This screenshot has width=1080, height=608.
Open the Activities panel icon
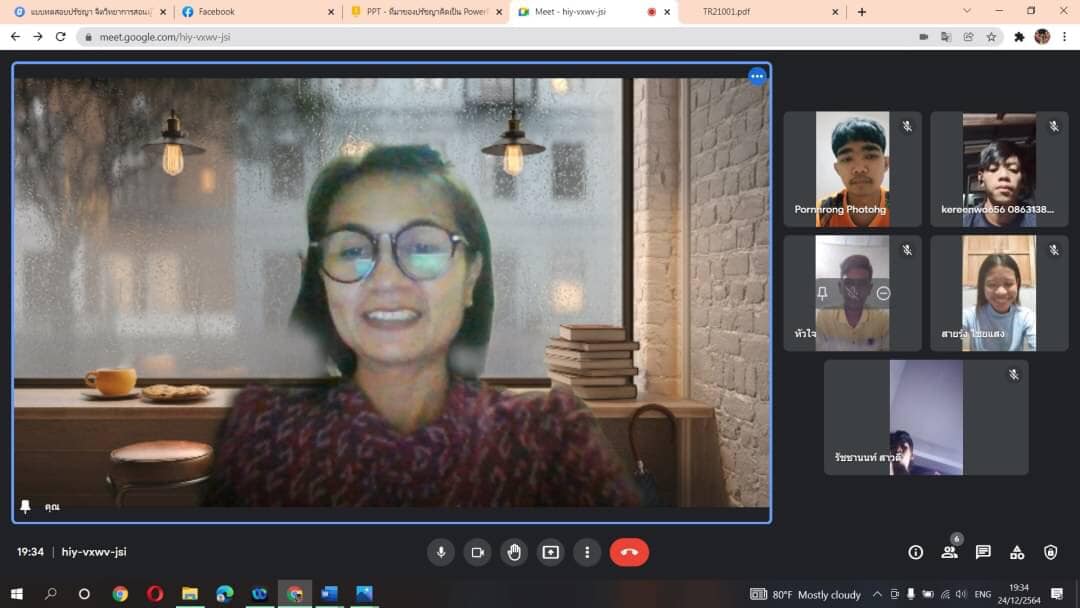point(1017,552)
